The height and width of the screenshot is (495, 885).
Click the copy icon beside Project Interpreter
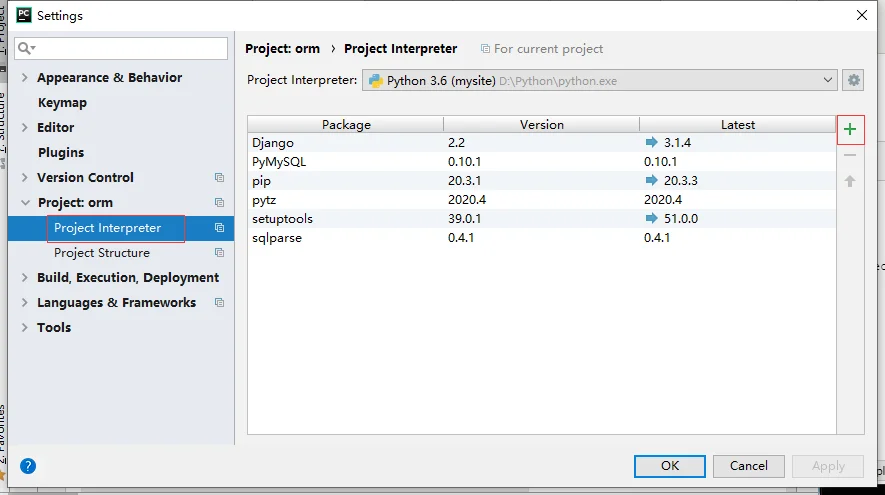tap(220, 228)
